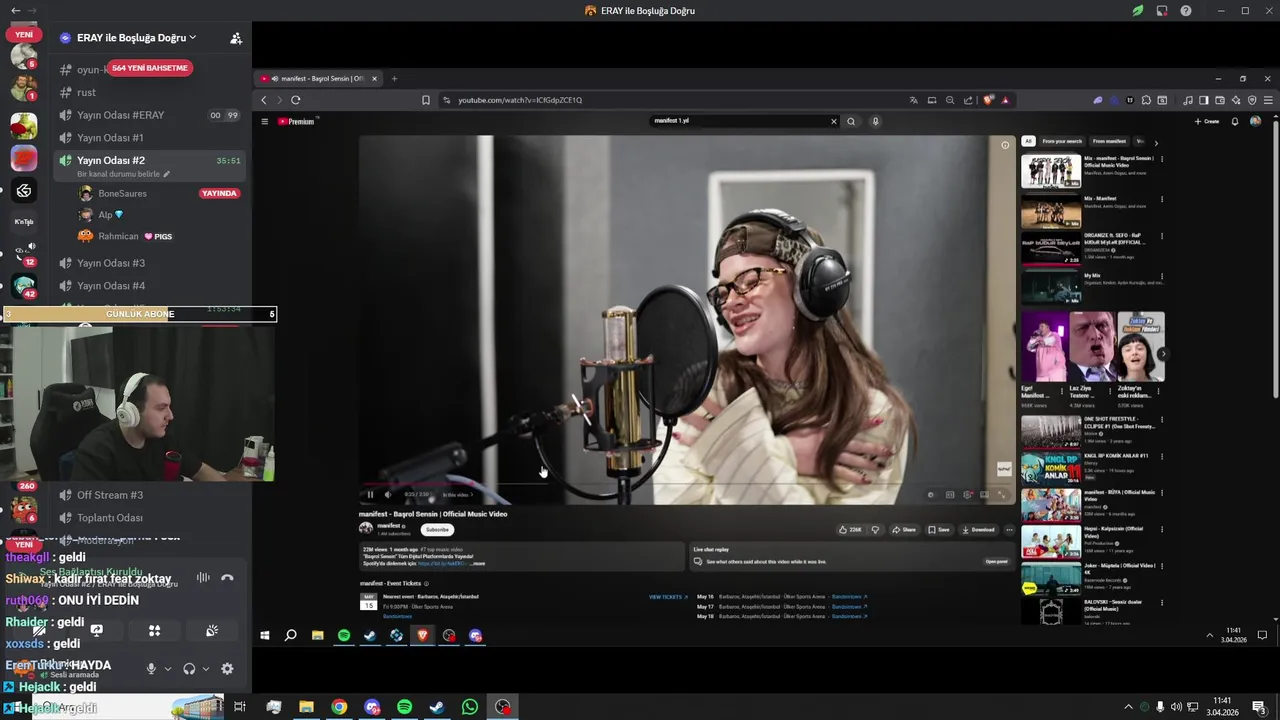Click the YouTube search magnifier button

(x=851, y=121)
